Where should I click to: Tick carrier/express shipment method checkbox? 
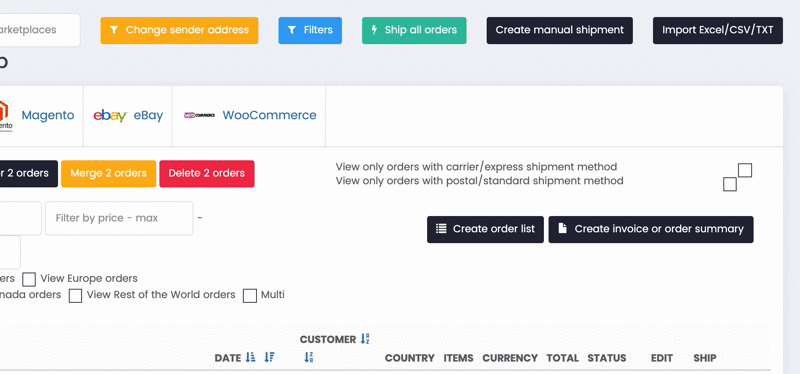(745, 170)
